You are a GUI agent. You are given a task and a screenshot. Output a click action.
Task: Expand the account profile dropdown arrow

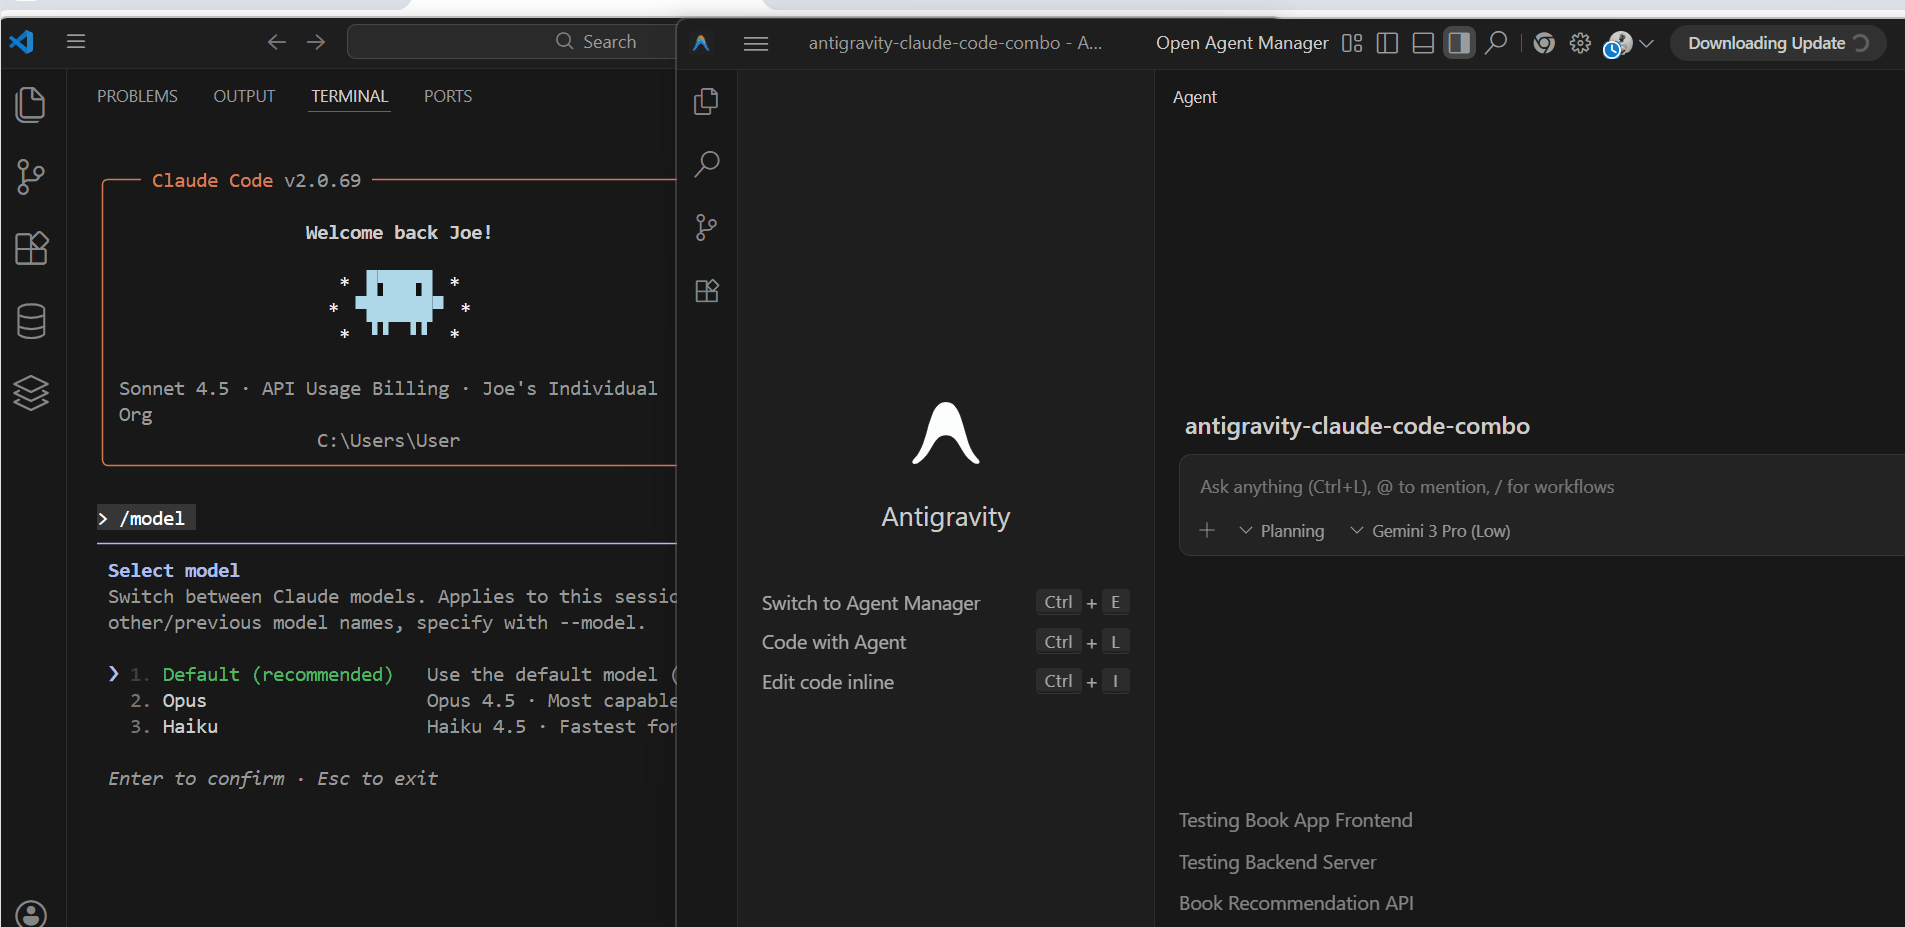(1647, 43)
